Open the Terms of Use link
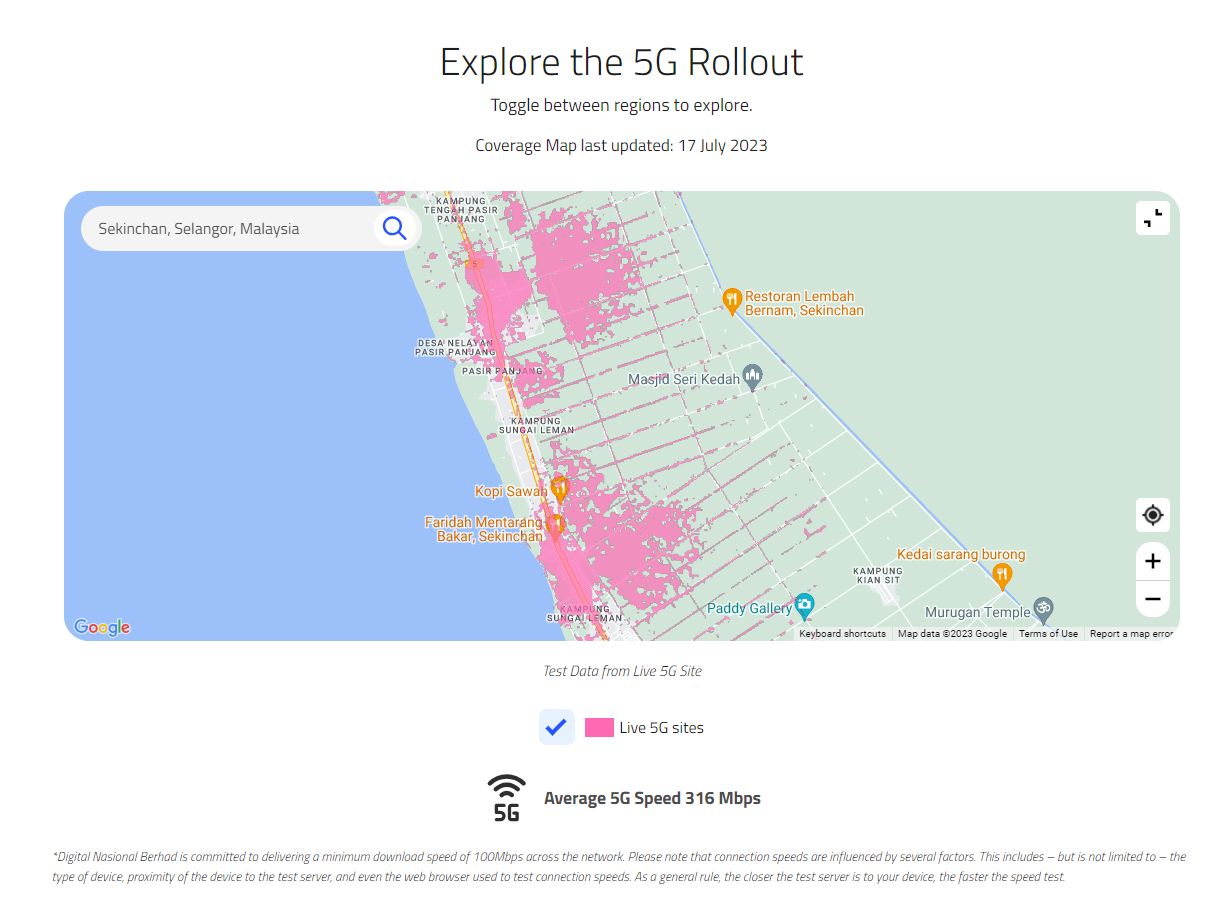This screenshot has width=1232, height=913. (1047, 633)
